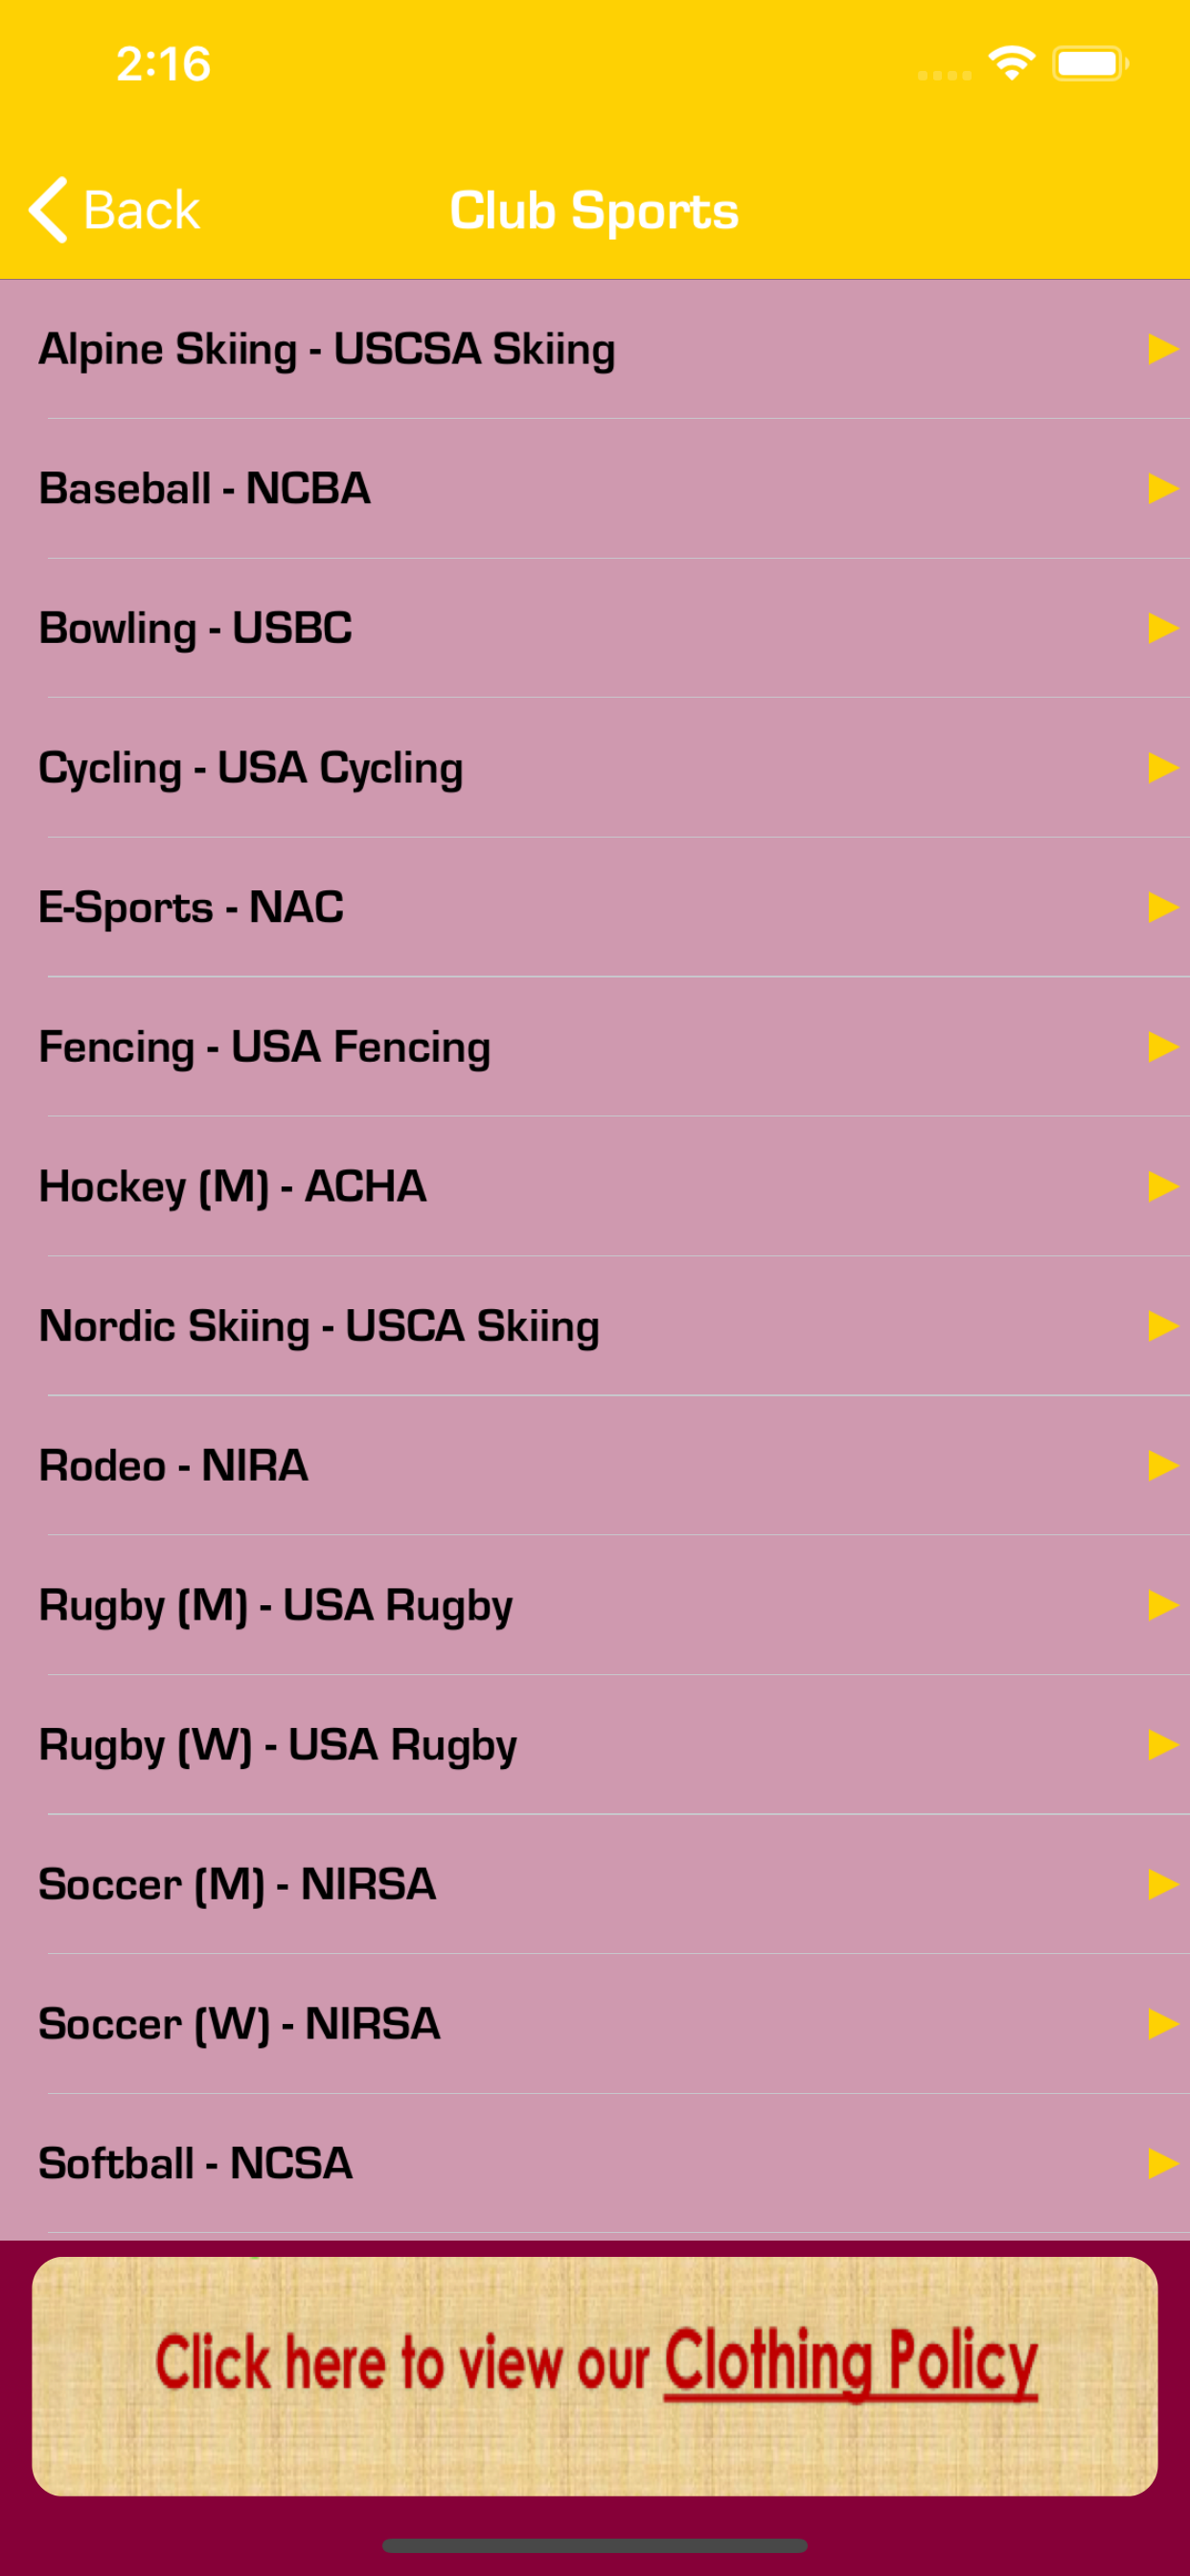Go back using the Back text
This screenshot has height=2576, width=1190.
(141, 210)
